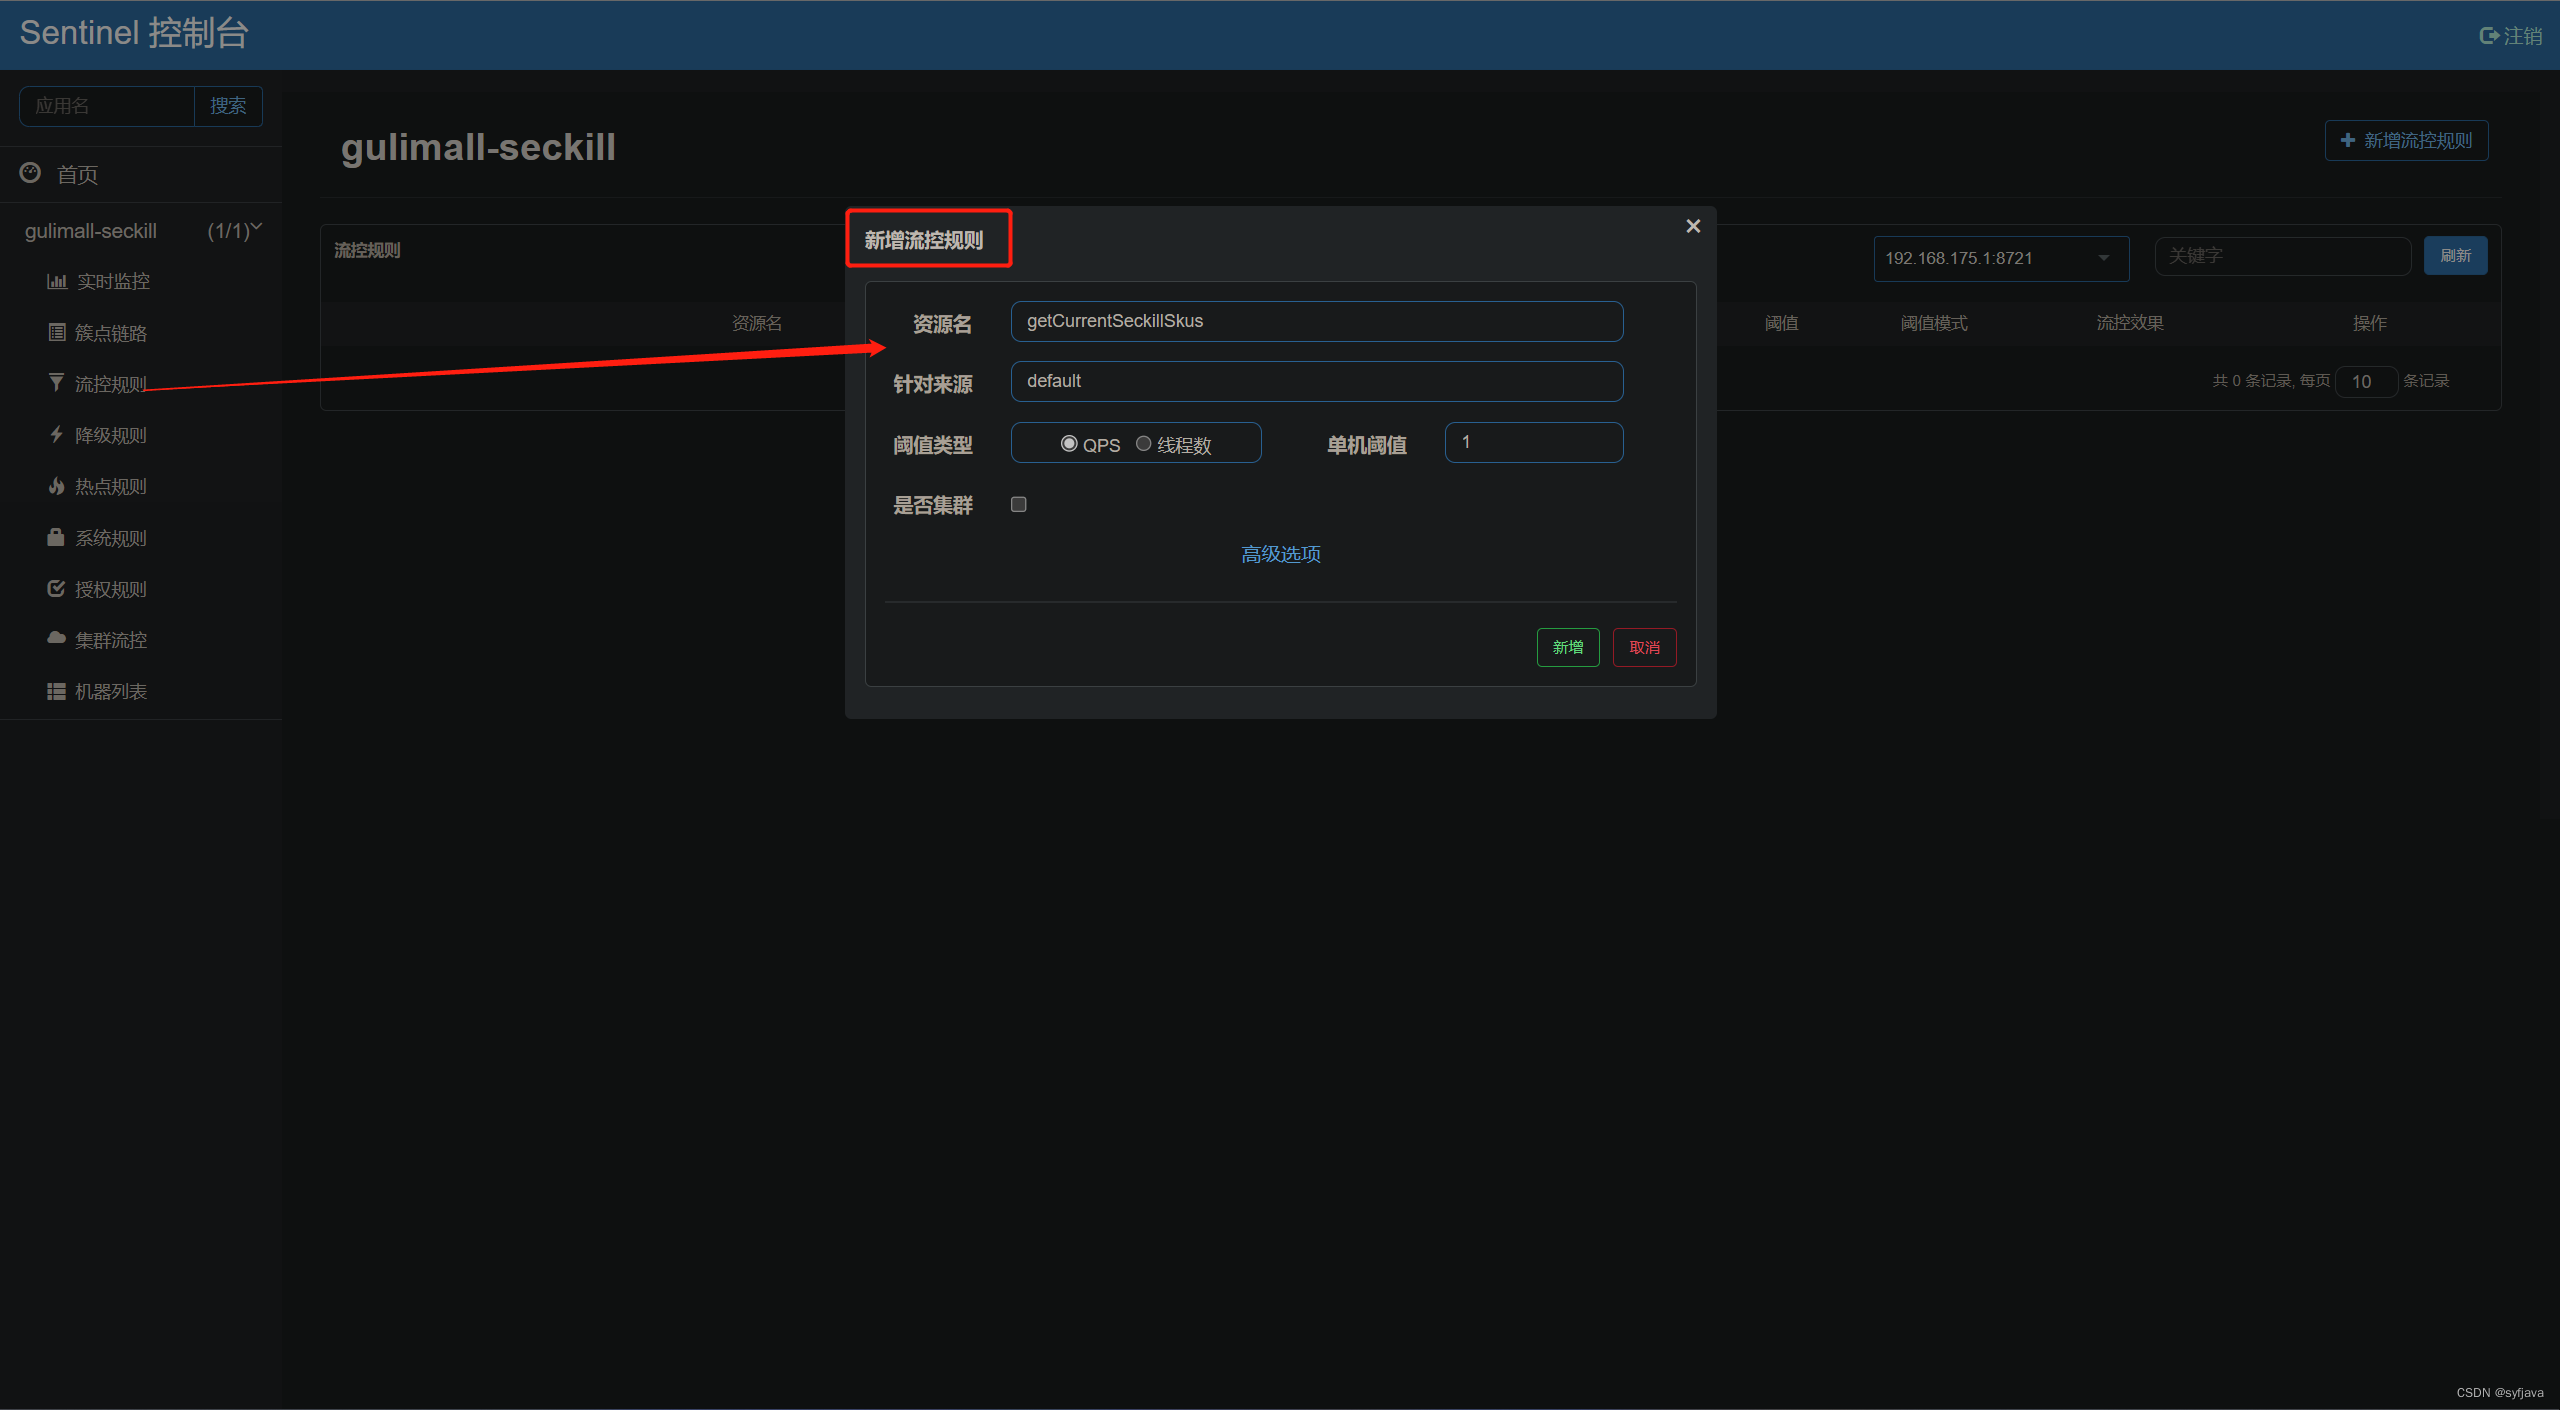
Task: Click the lightning bolt icon for 降级规则
Action: [56, 434]
